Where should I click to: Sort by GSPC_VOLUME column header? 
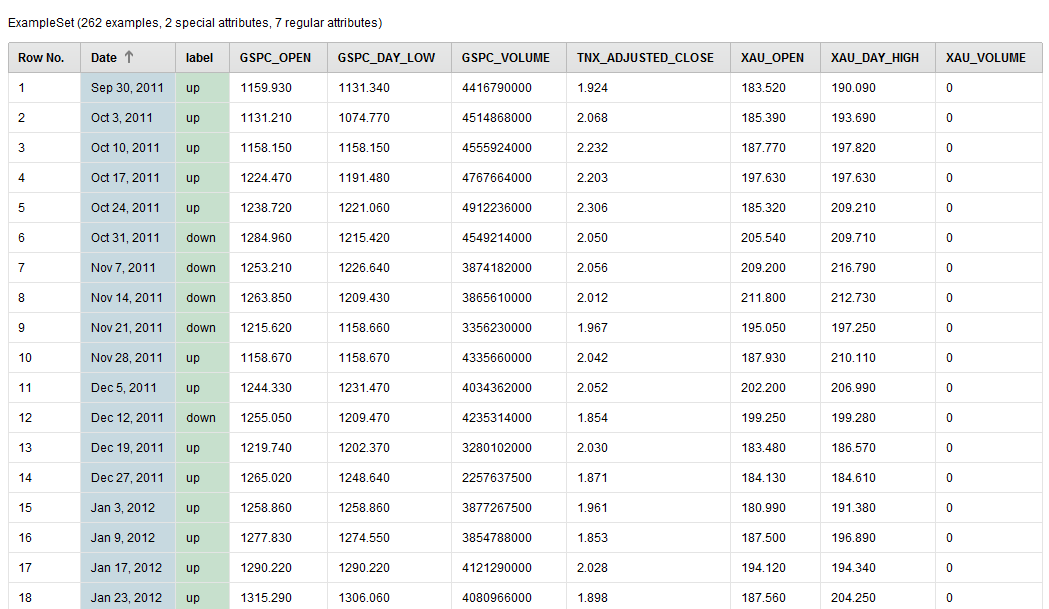point(508,58)
